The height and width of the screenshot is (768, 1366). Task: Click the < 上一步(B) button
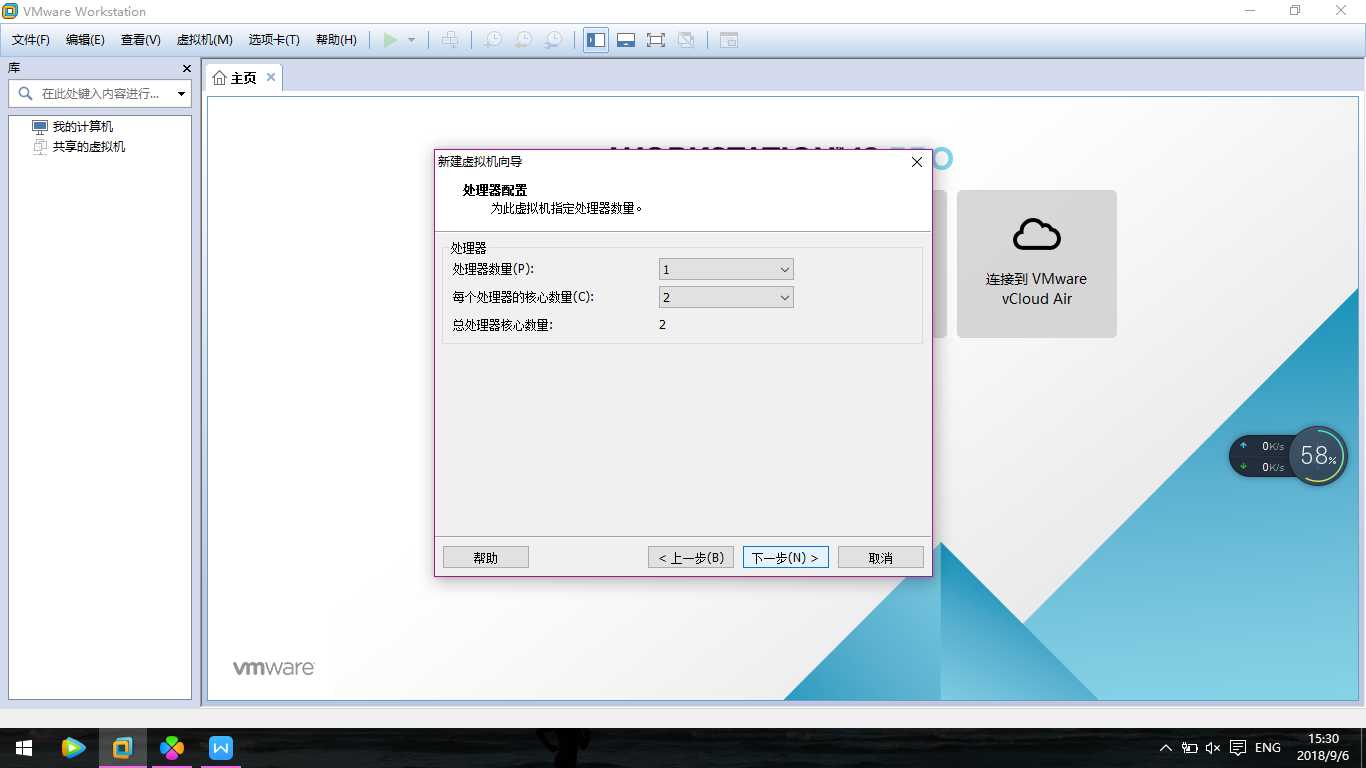click(x=691, y=557)
